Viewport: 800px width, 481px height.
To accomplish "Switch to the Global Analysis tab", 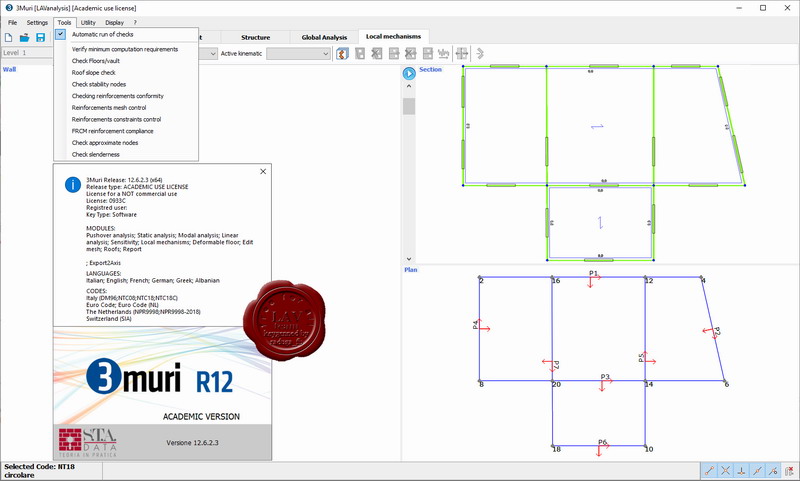I will click(324, 37).
